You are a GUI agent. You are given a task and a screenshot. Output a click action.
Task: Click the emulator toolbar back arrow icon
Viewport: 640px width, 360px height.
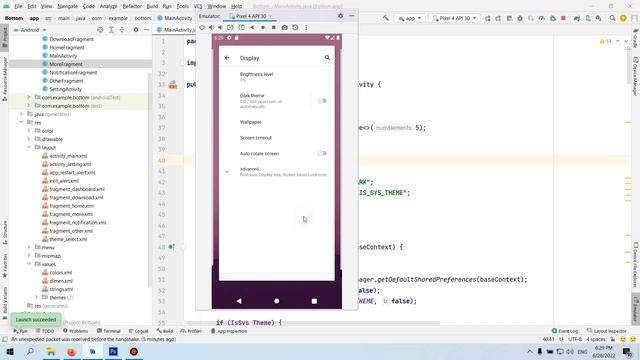[252, 27]
